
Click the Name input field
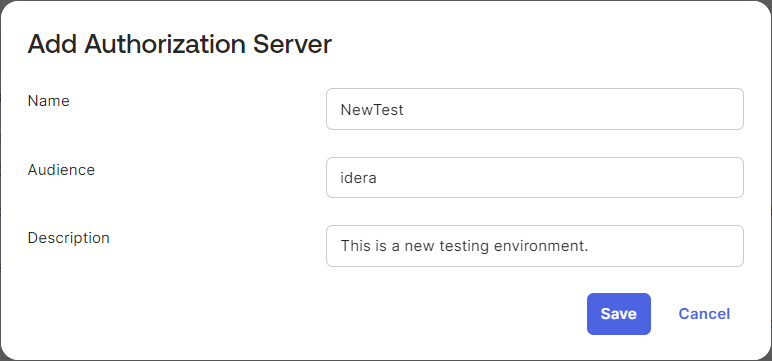[x=535, y=109]
